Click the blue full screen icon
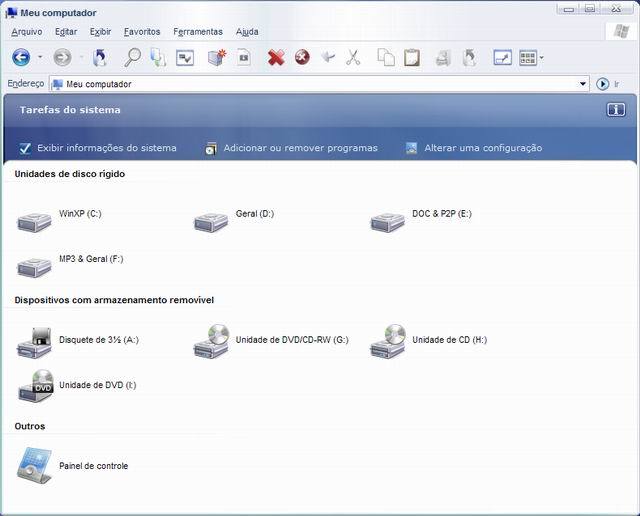This screenshot has height=516, width=640. 502,58
